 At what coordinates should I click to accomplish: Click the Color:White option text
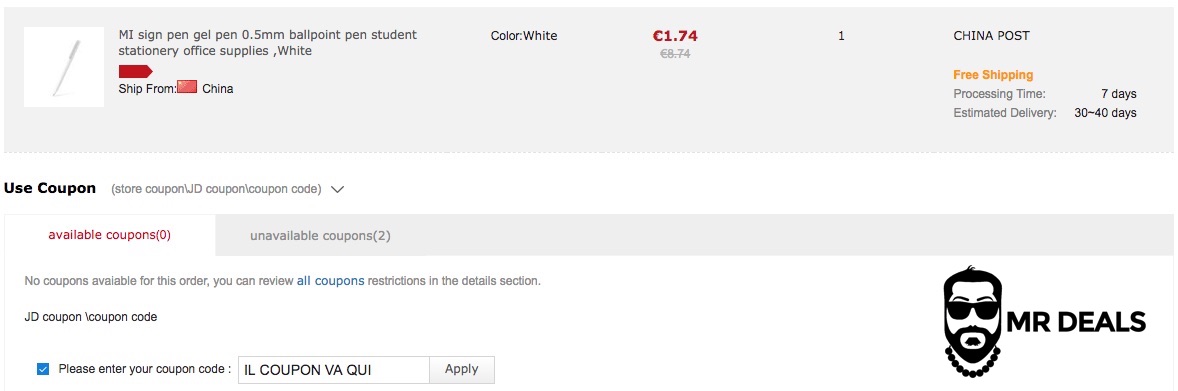(x=524, y=35)
